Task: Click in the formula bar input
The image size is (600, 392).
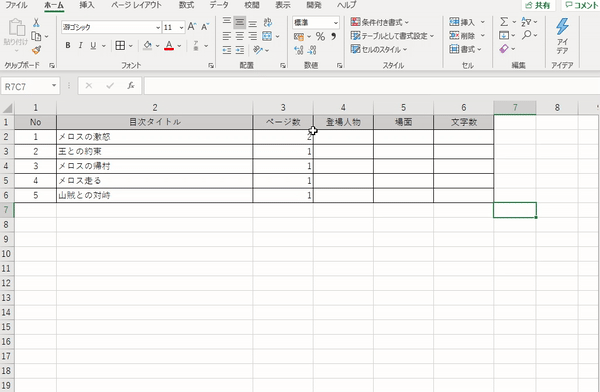Action: click(x=371, y=86)
